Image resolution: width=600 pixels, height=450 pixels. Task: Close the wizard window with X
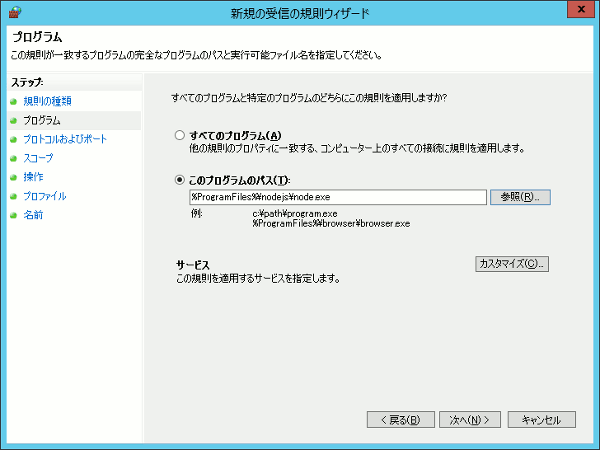click(581, 9)
